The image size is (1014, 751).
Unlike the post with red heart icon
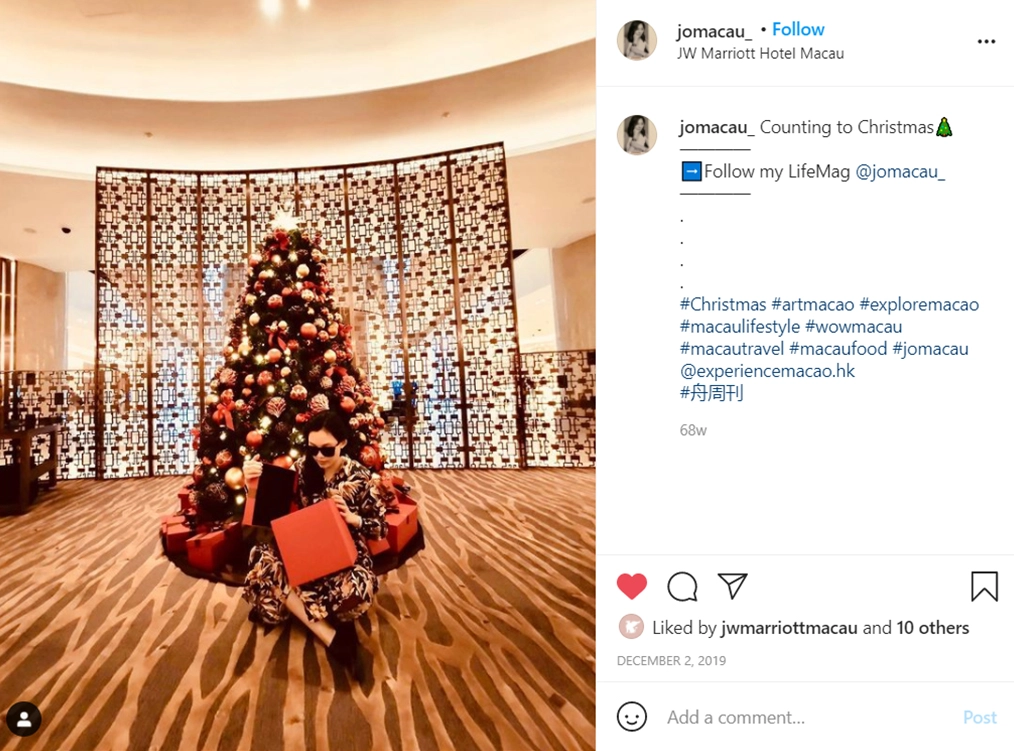(631, 586)
